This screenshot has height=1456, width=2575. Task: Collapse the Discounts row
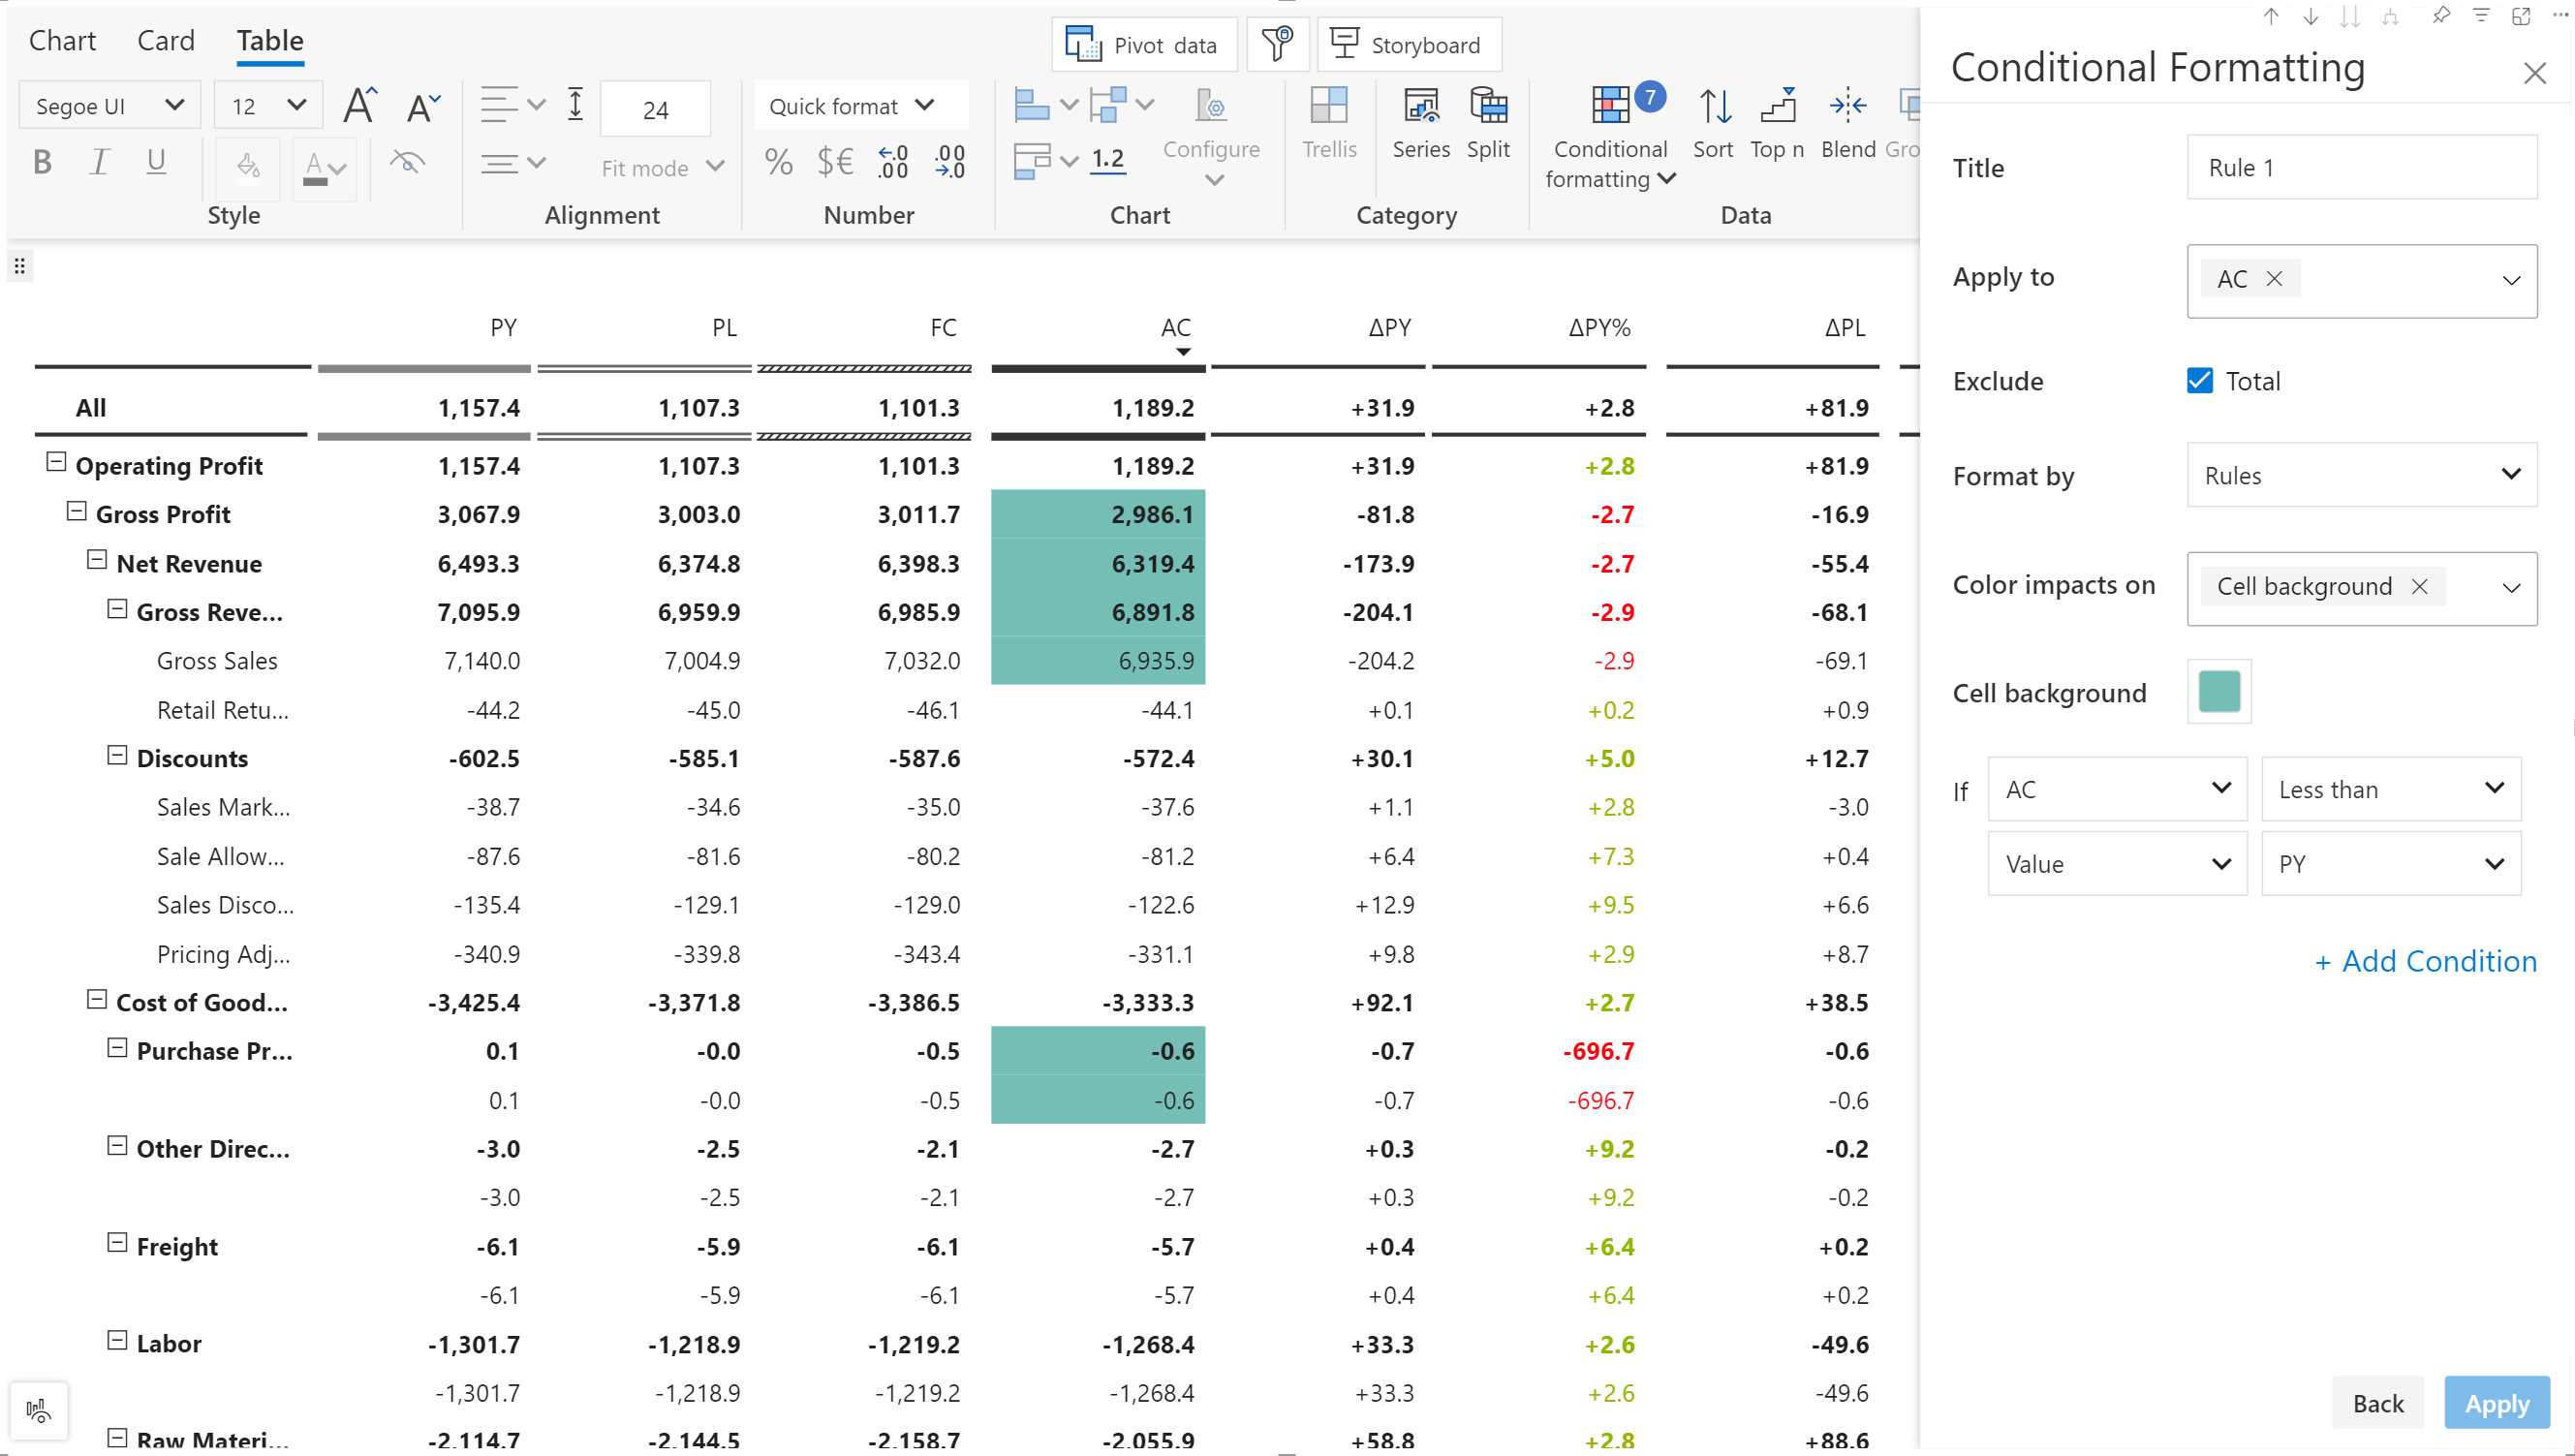117,755
